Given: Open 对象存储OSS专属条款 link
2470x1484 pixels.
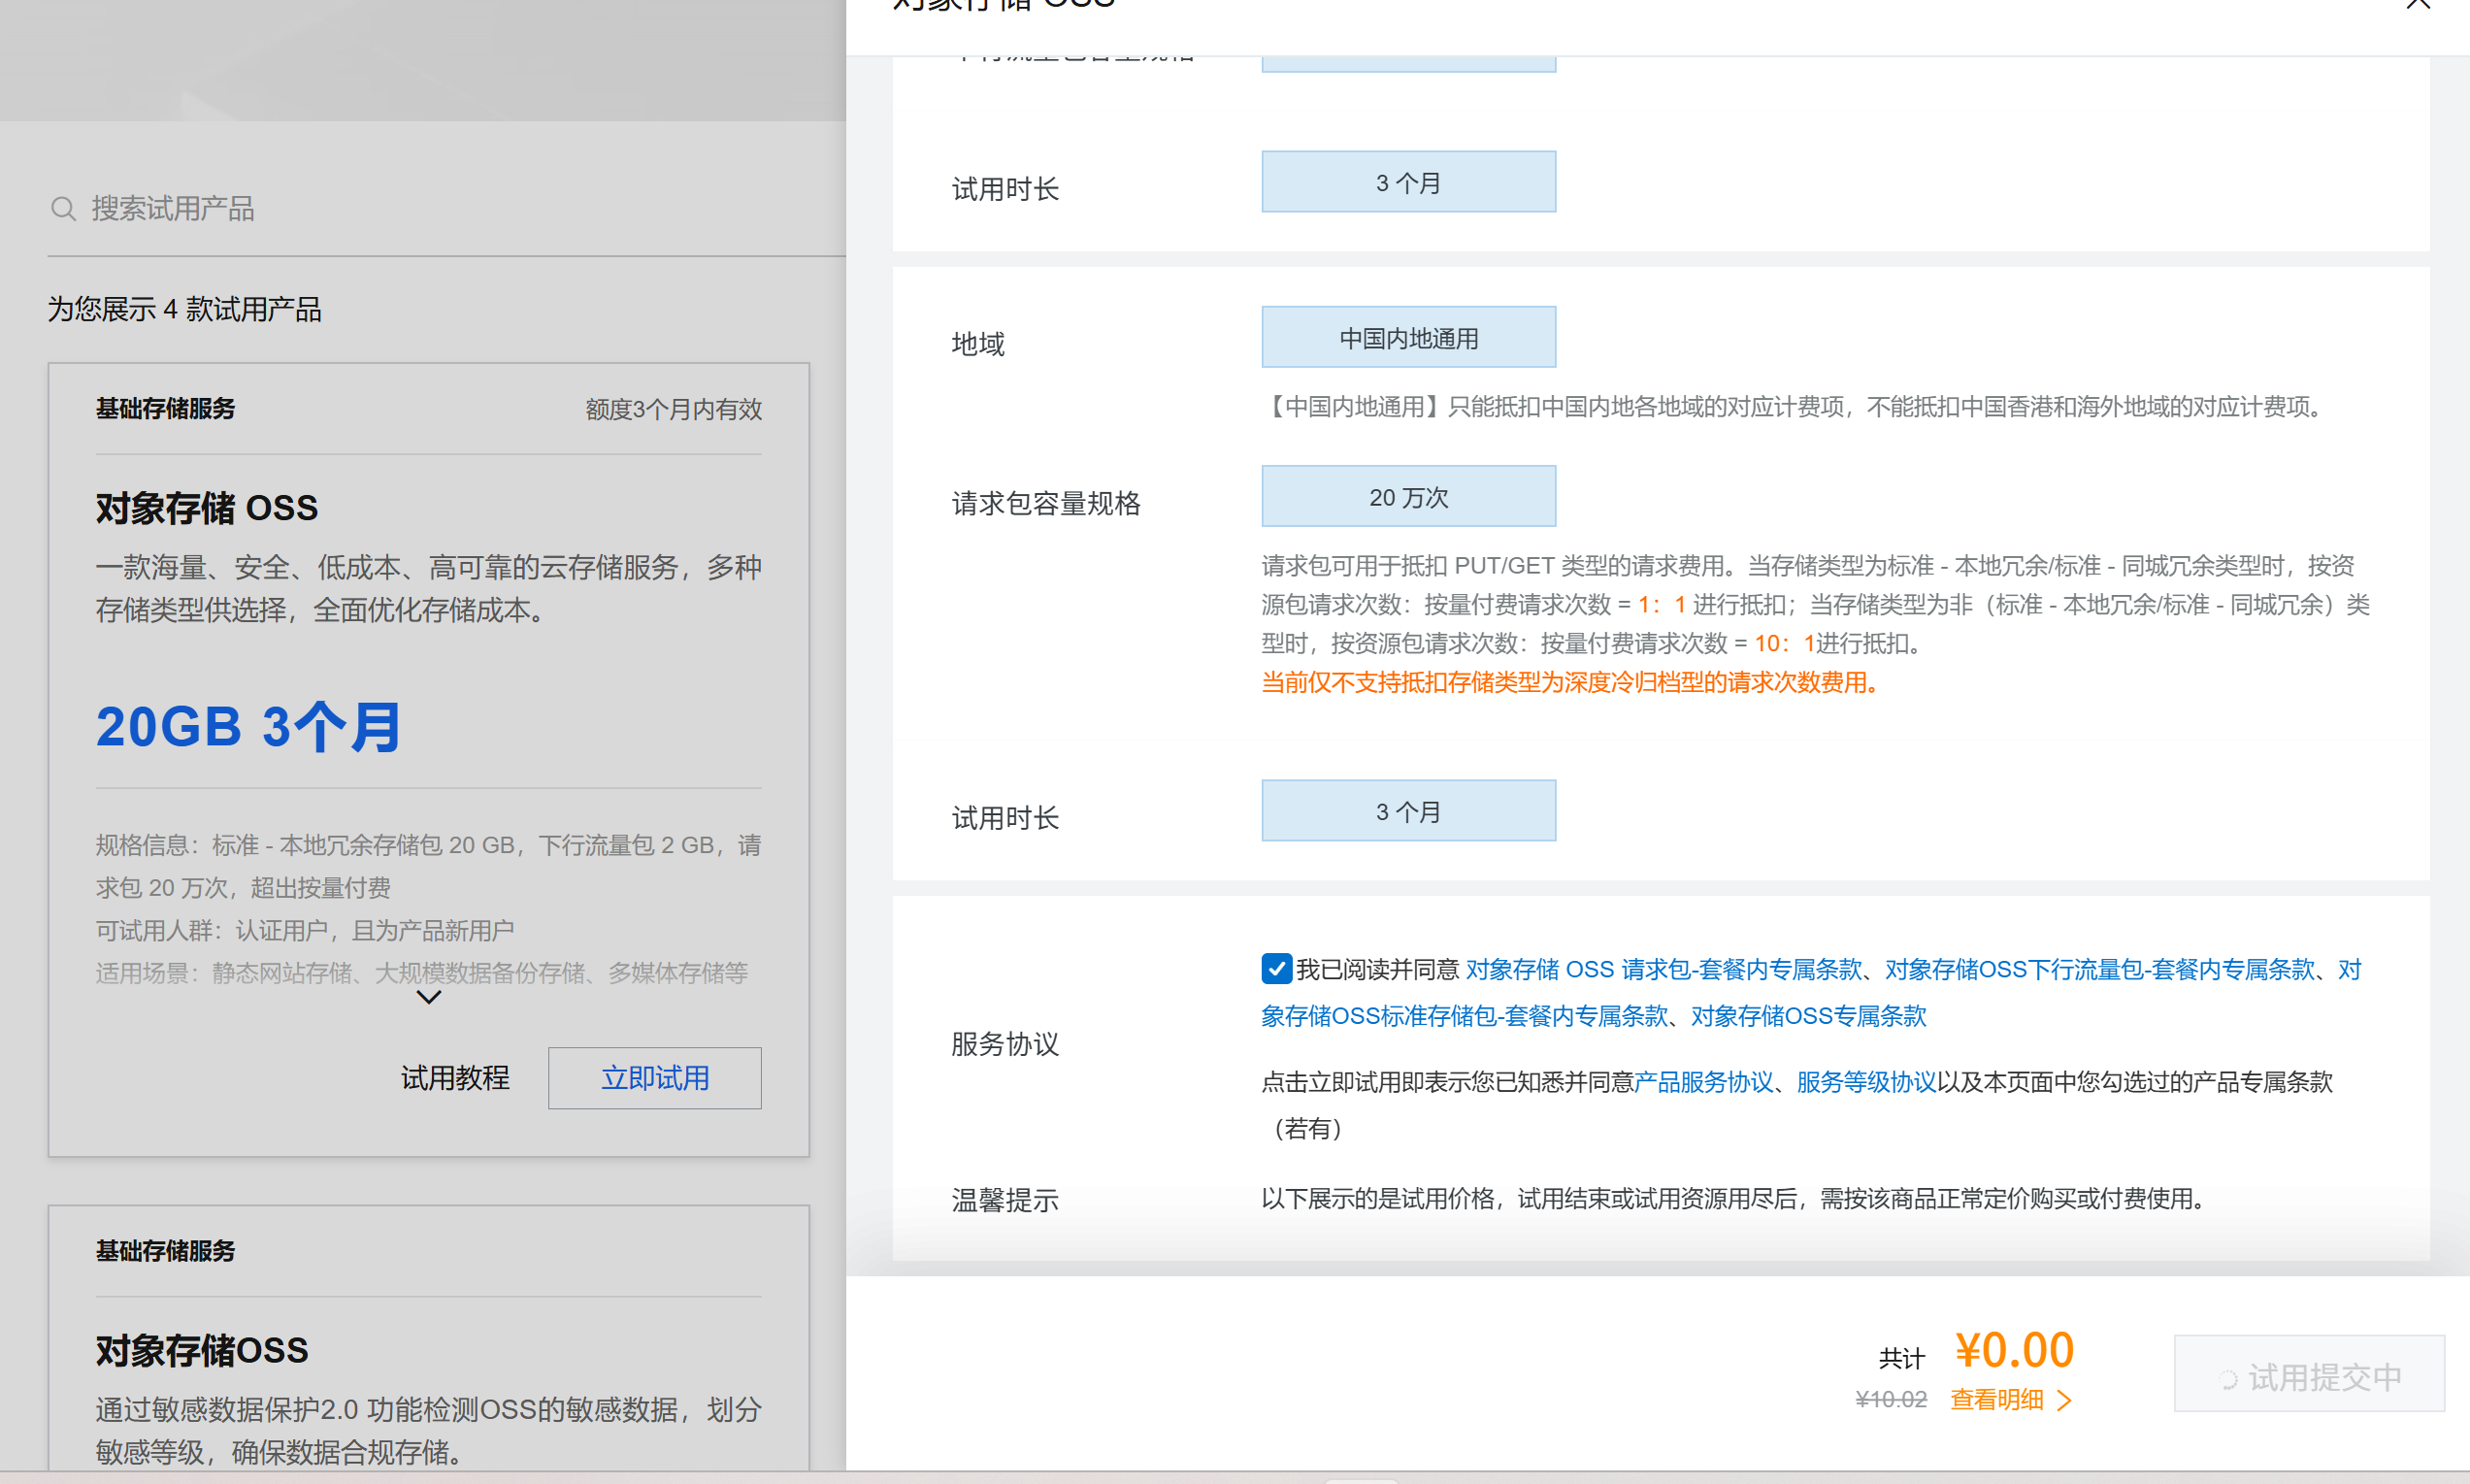Looking at the screenshot, I should (x=1807, y=1016).
